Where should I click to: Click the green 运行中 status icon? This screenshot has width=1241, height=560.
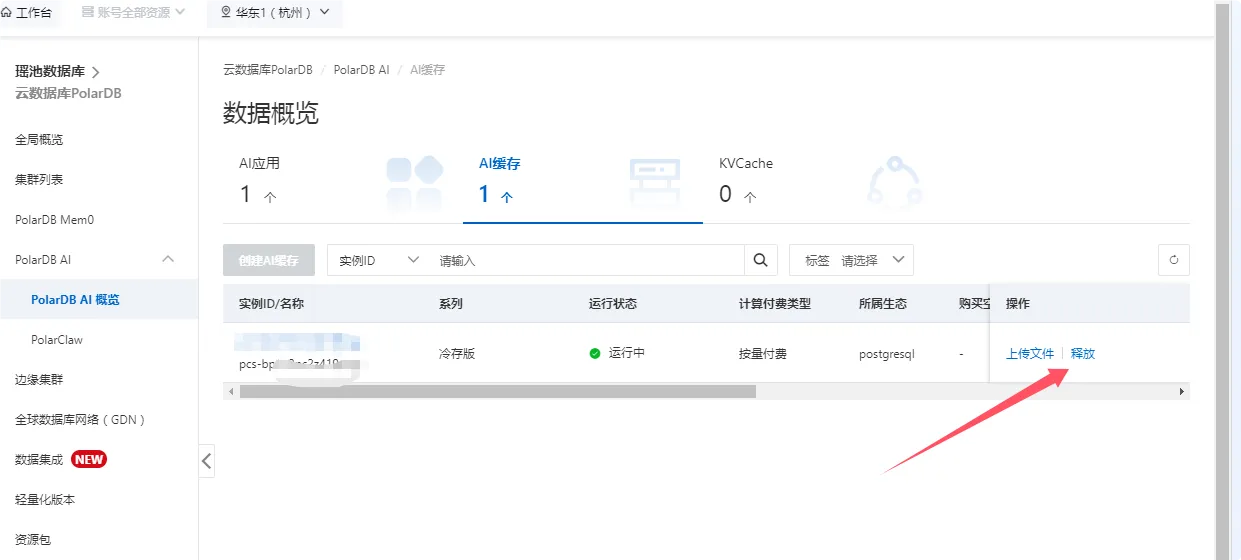(x=595, y=354)
